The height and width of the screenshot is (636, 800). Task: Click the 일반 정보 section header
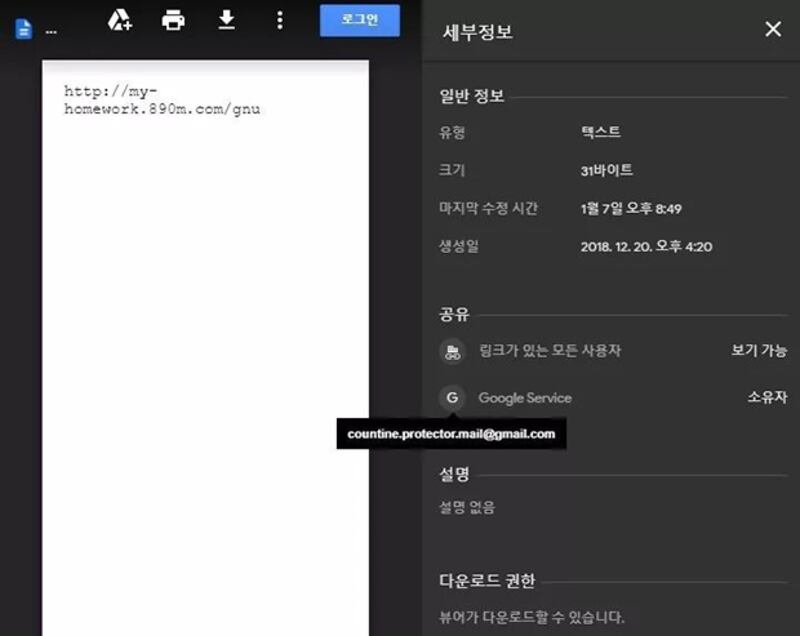(x=472, y=97)
